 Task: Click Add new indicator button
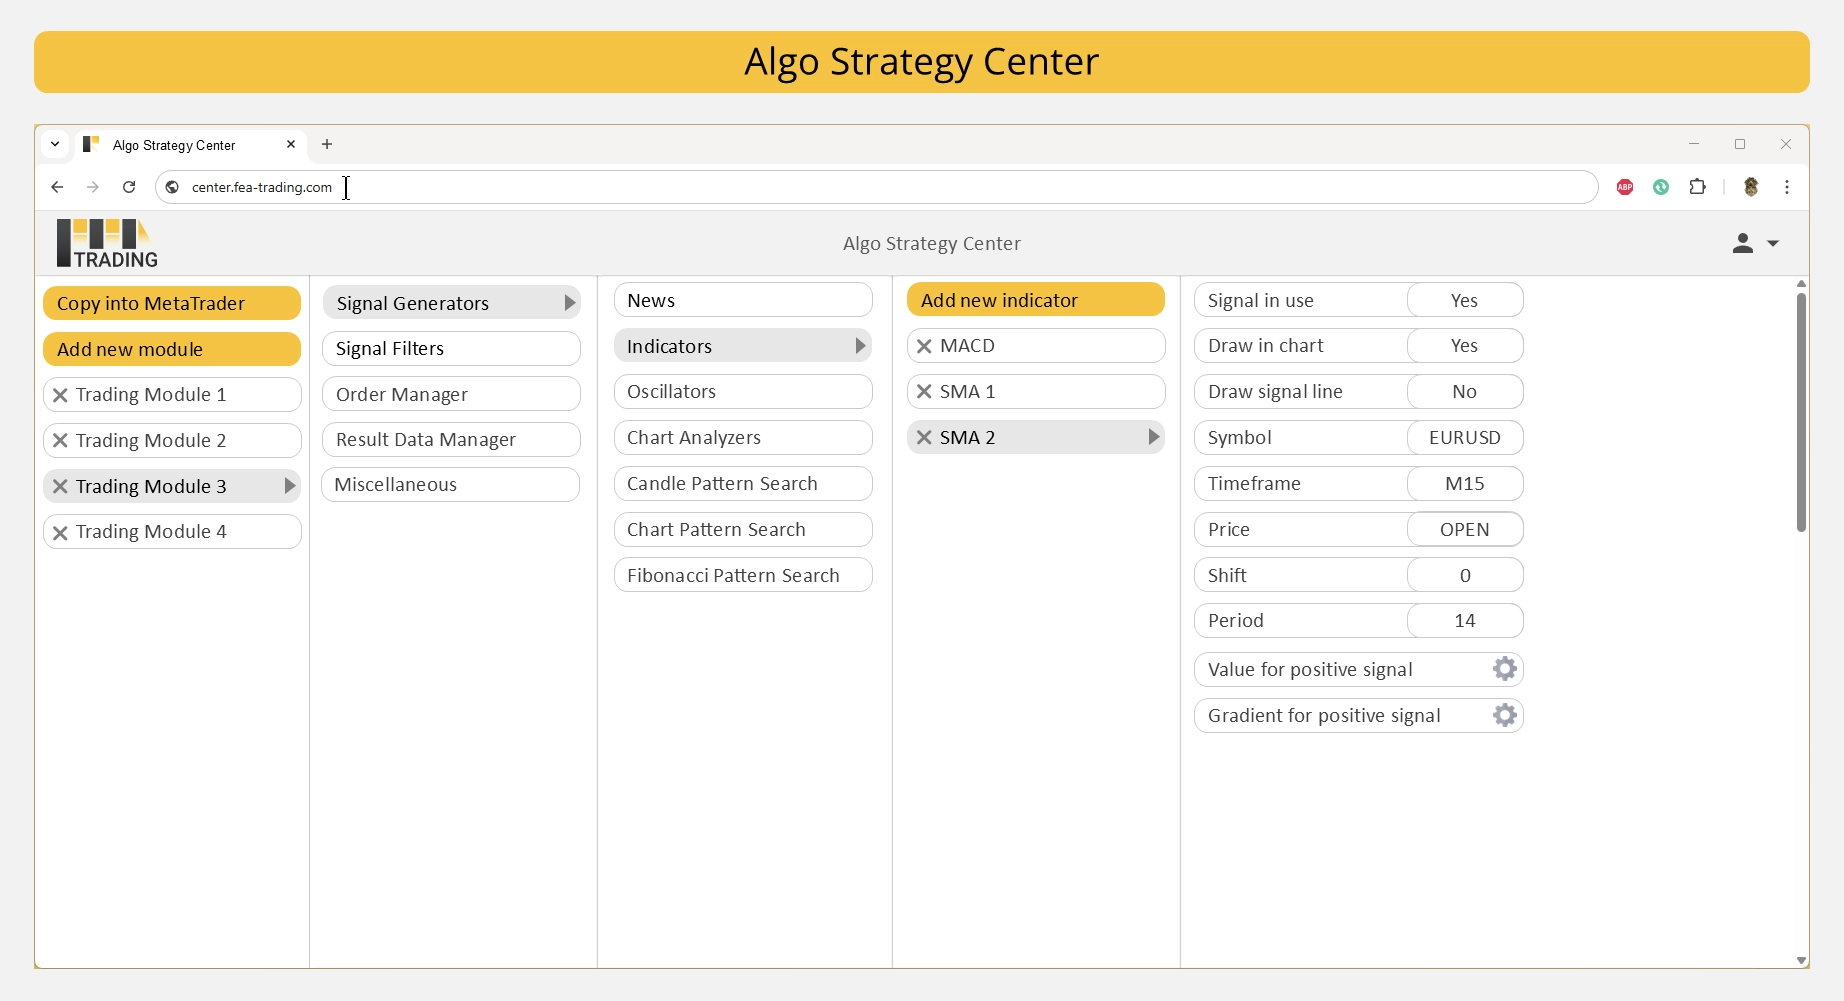(x=1036, y=300)
